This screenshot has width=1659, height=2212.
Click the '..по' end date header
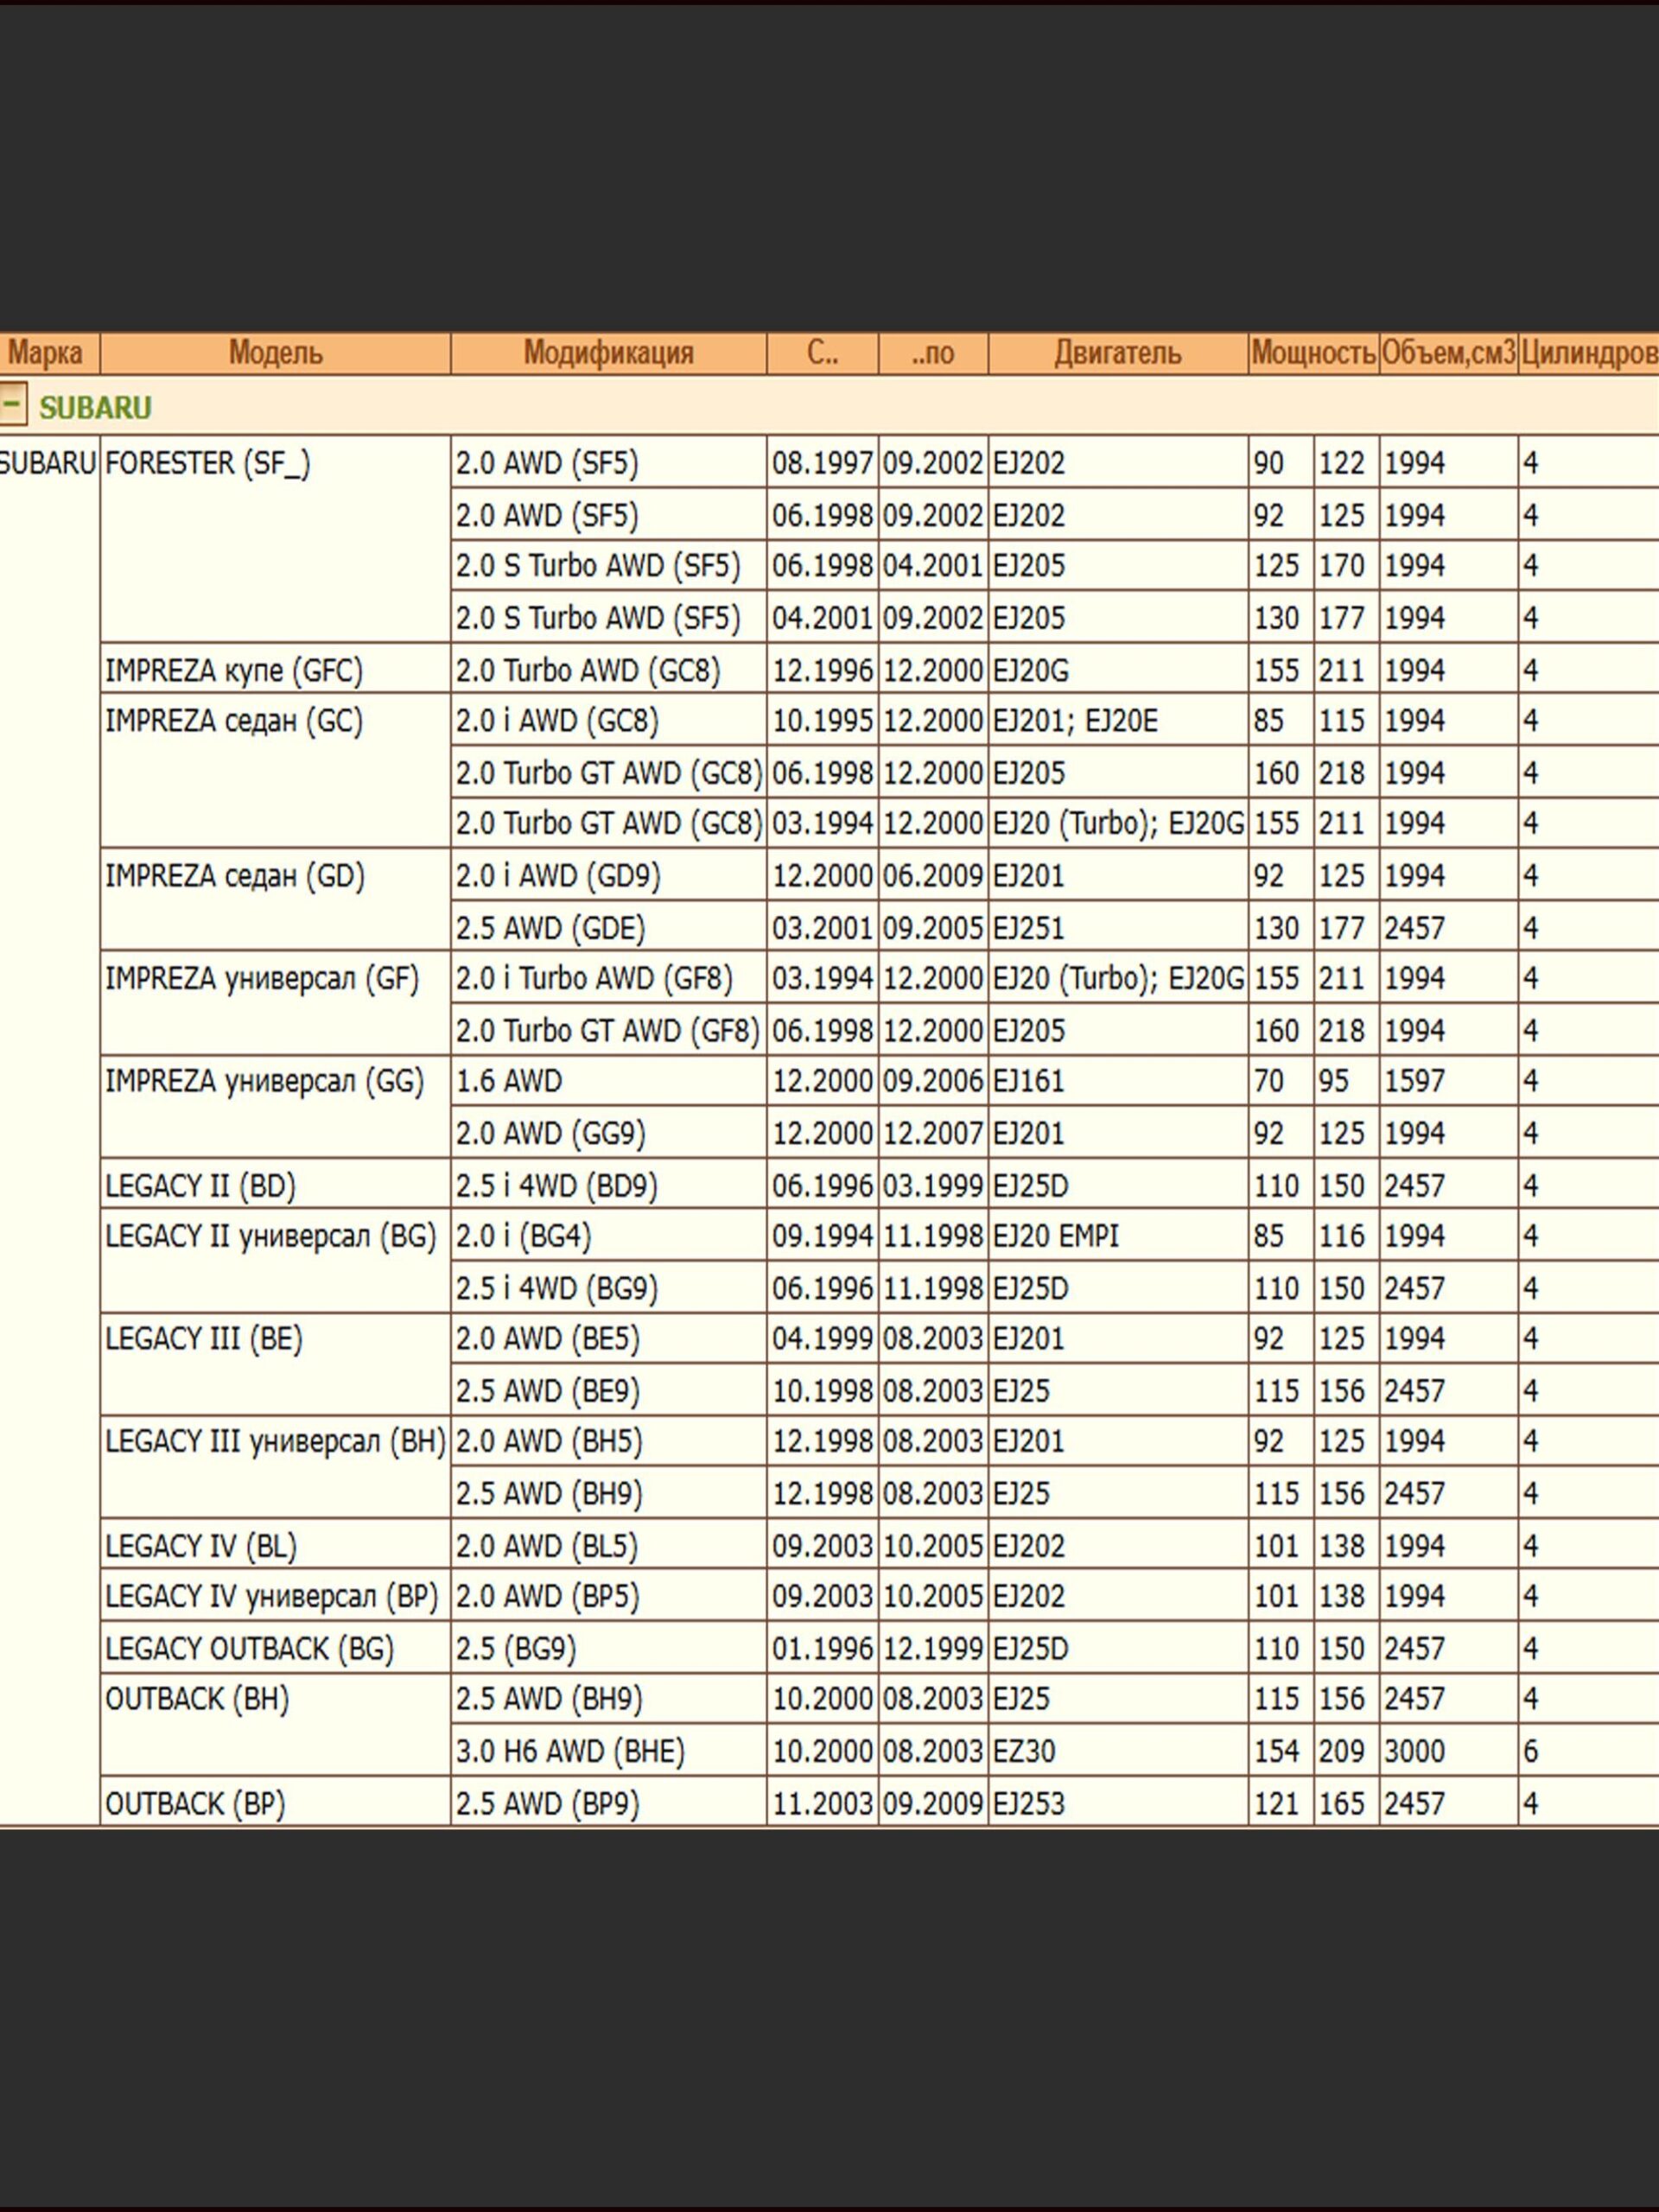point(932,353)
